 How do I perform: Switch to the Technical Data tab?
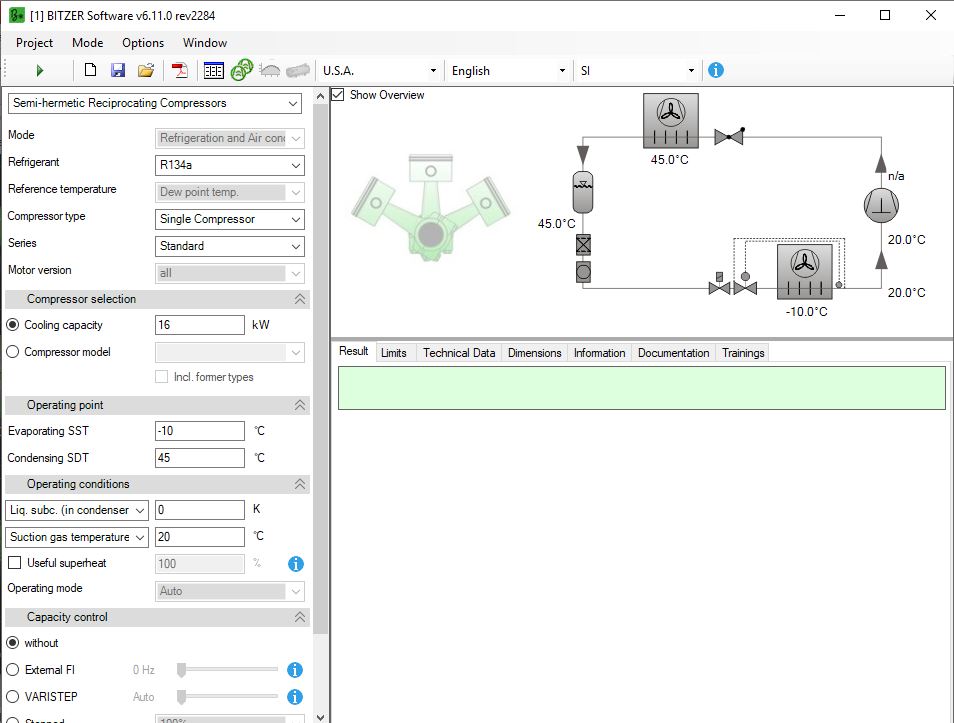(x=459, y=353)
